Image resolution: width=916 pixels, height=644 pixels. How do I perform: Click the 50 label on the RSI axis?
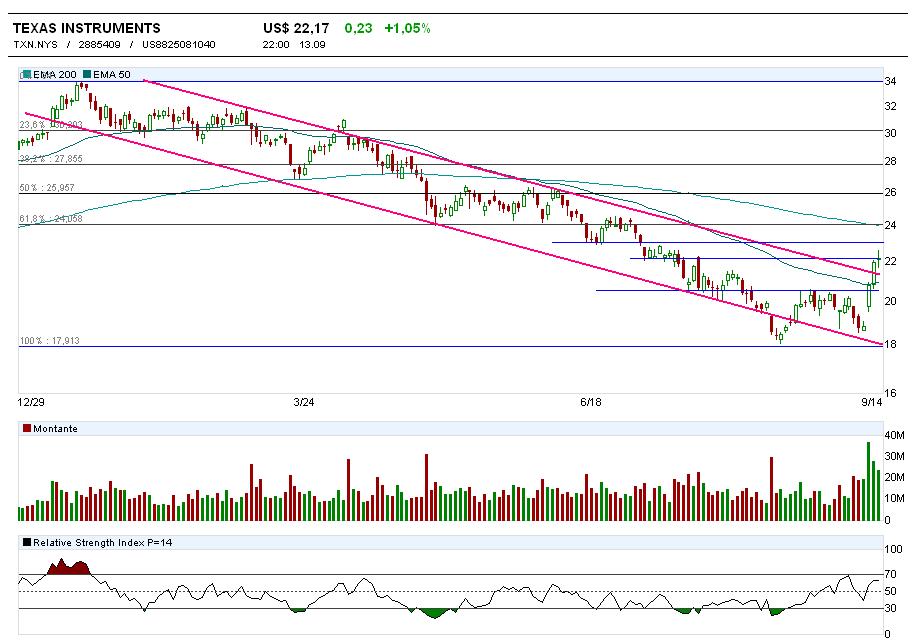click(890, 591)
